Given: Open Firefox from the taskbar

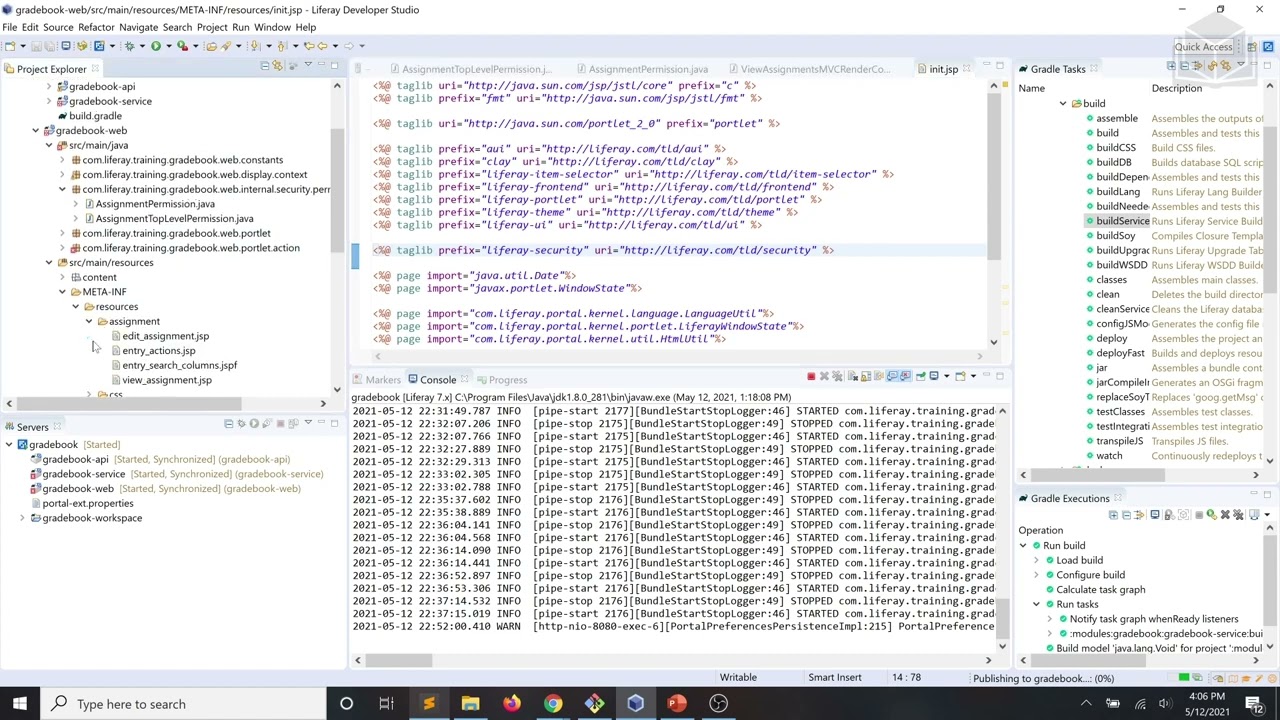Looking at the screenshot, I should 511,704.
